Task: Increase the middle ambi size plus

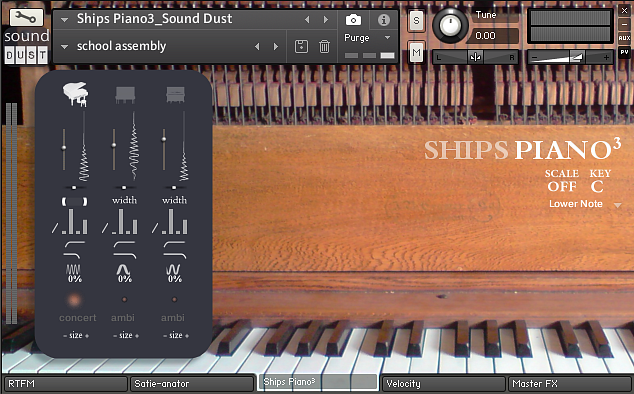Action: pos(137,336)
